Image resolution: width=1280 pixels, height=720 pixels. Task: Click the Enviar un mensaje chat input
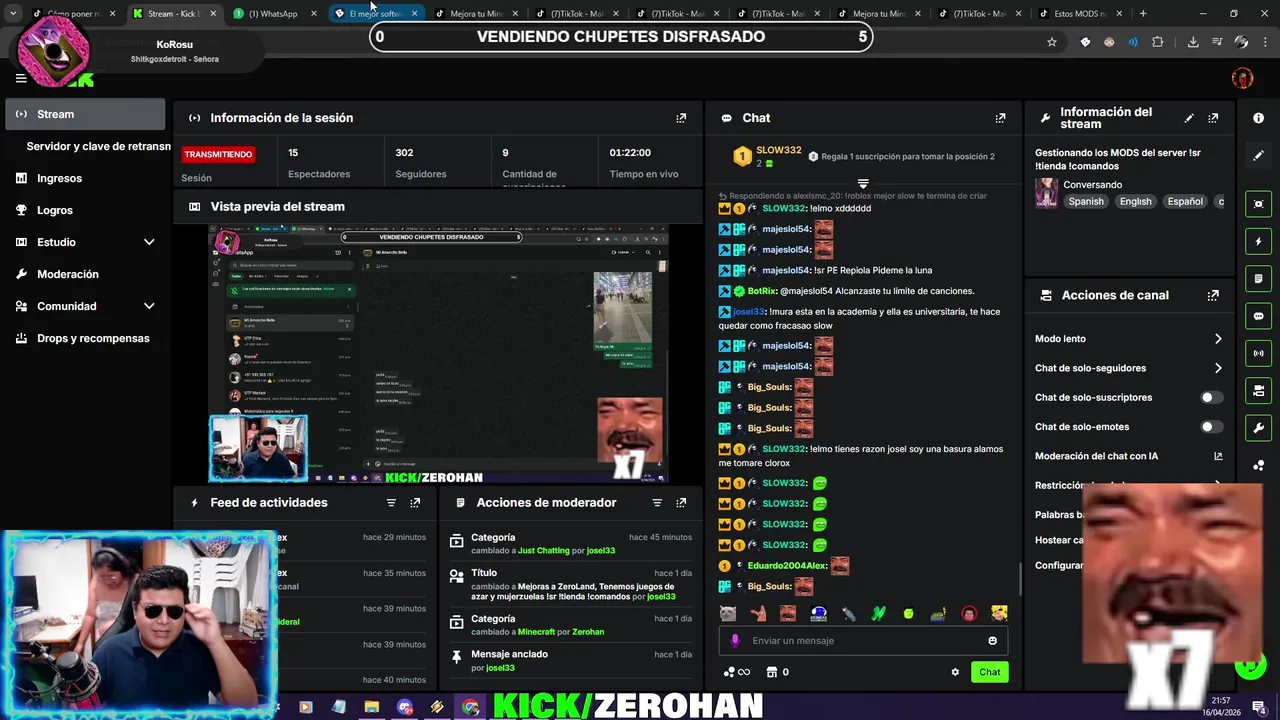[x=863, y=641]
